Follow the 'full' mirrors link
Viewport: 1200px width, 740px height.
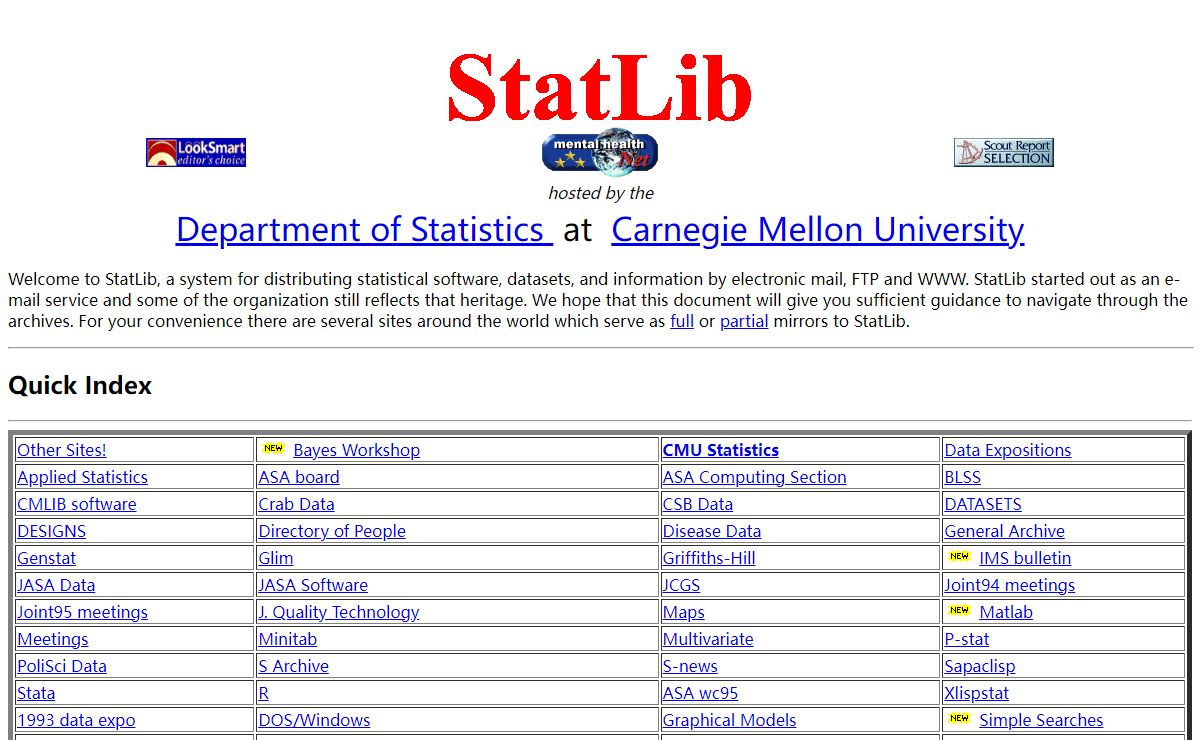pyautogui.click(x=682, y=322)
